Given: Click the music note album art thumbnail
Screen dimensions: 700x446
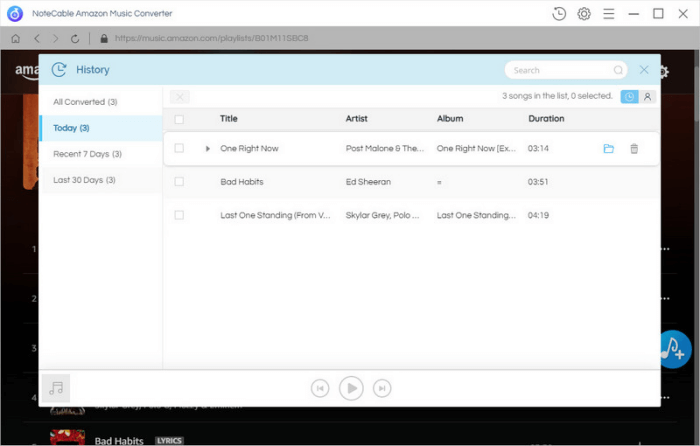Looking at the screenshot, I should [56, 388].
